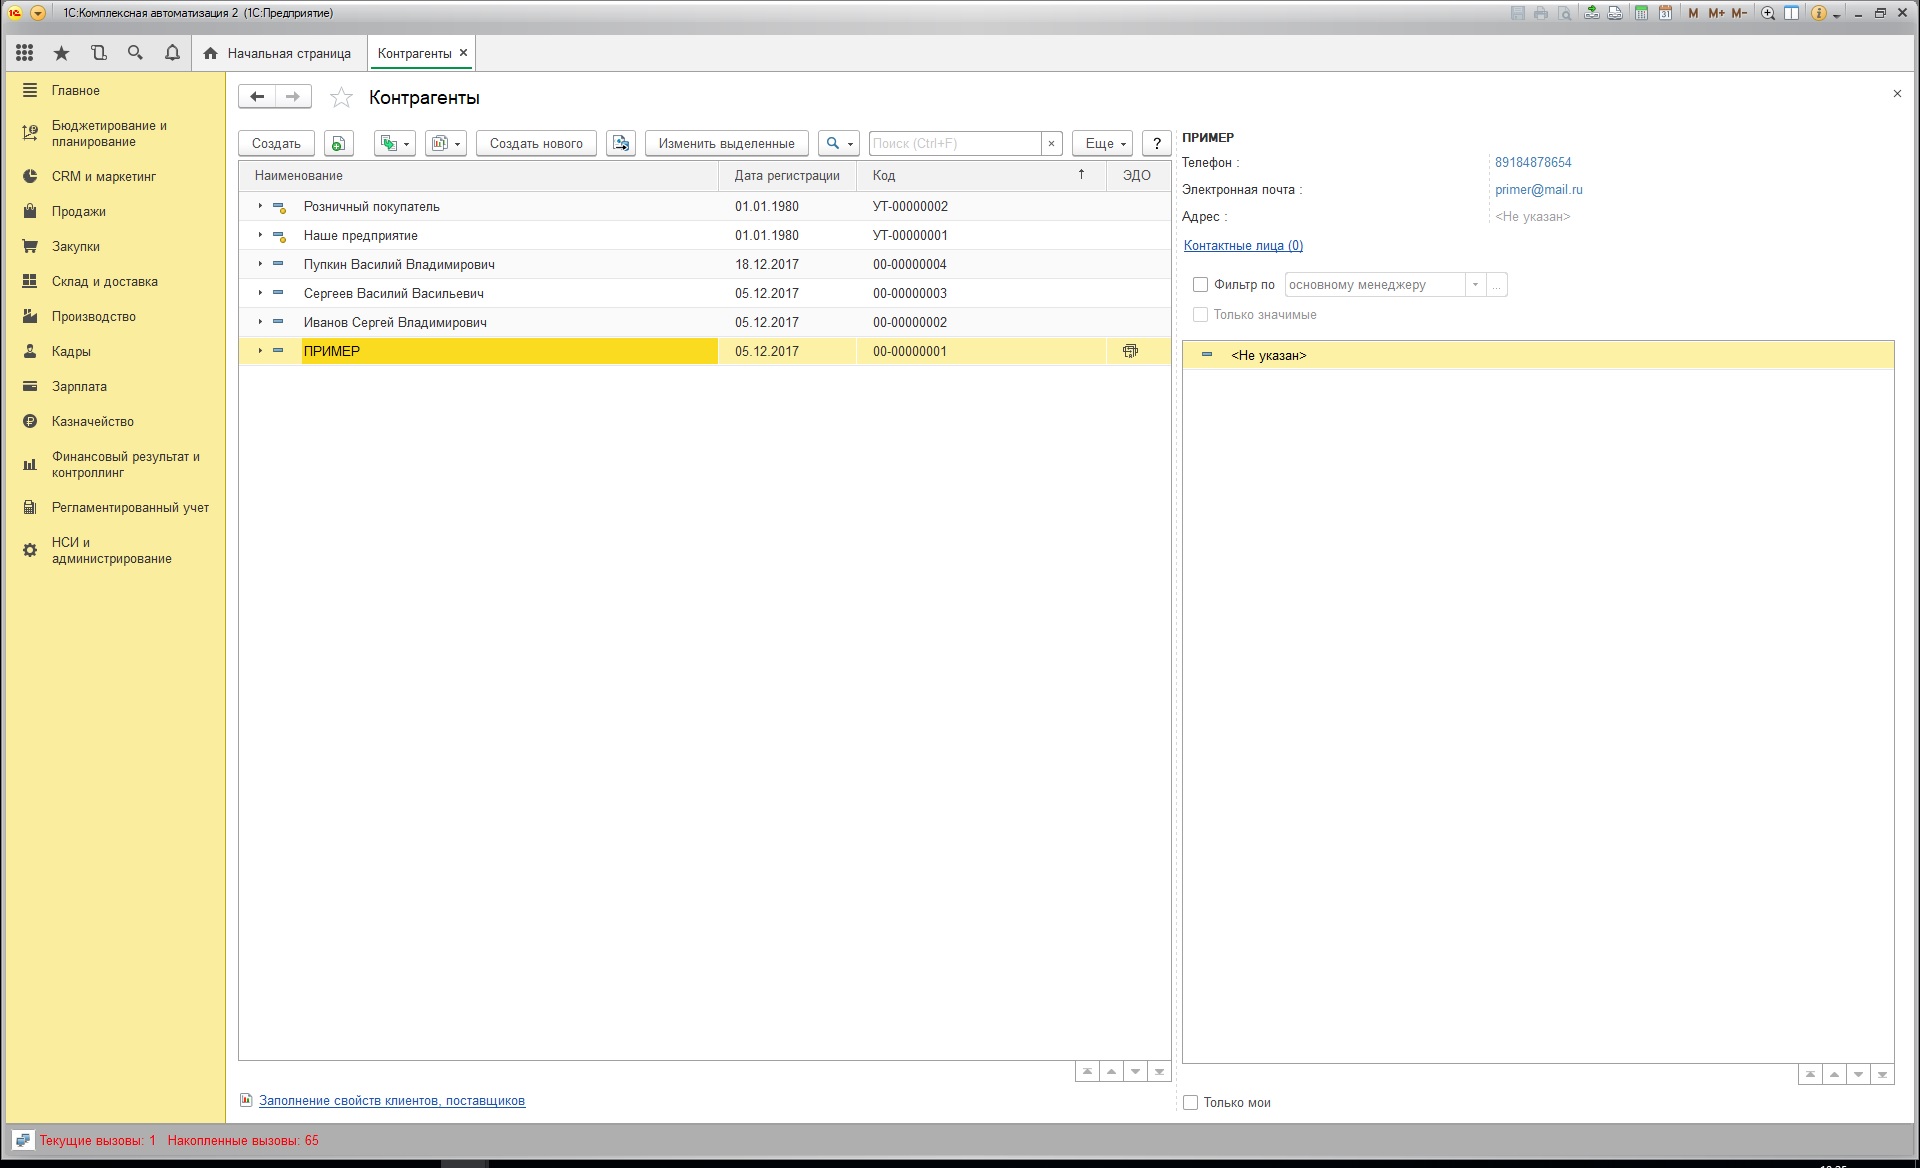Jump to list end in main table
Image resolution: width=1920 pixels, height=1168 pixels.
[1159, 1072]
